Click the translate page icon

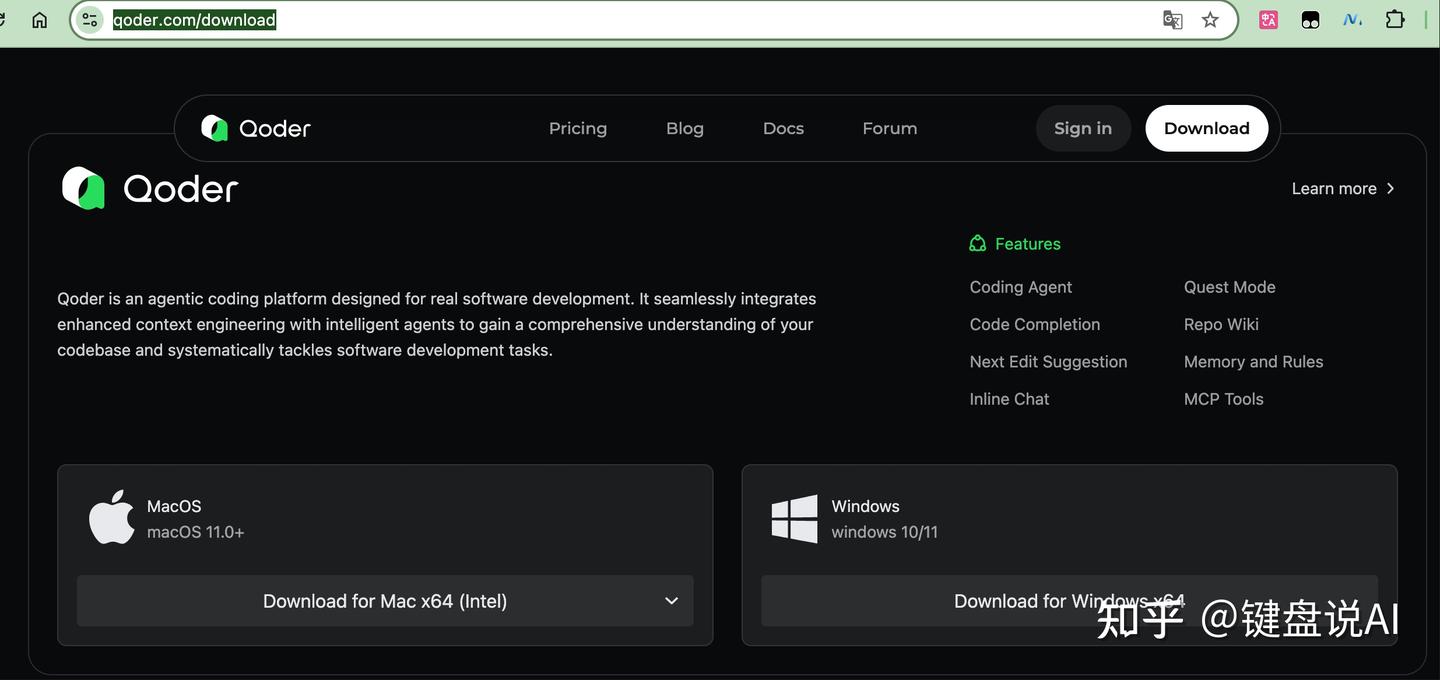coord(1172,20)
